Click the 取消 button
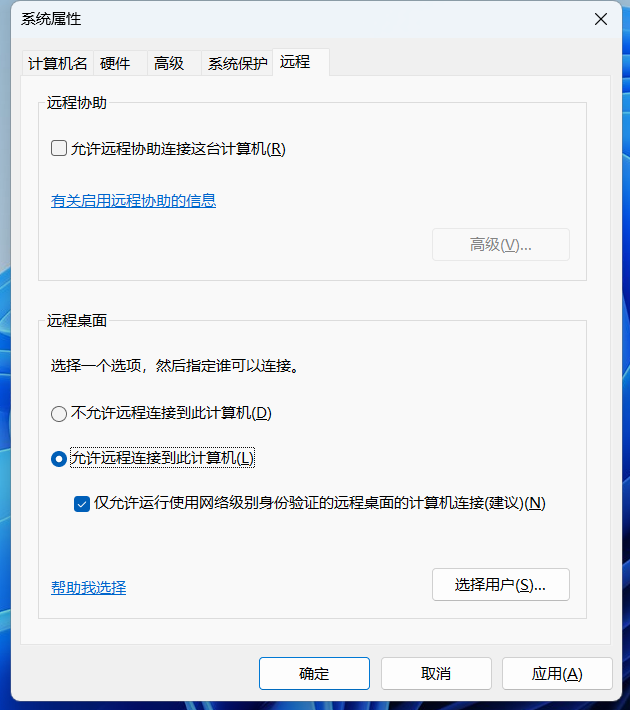 pos(436,673)
